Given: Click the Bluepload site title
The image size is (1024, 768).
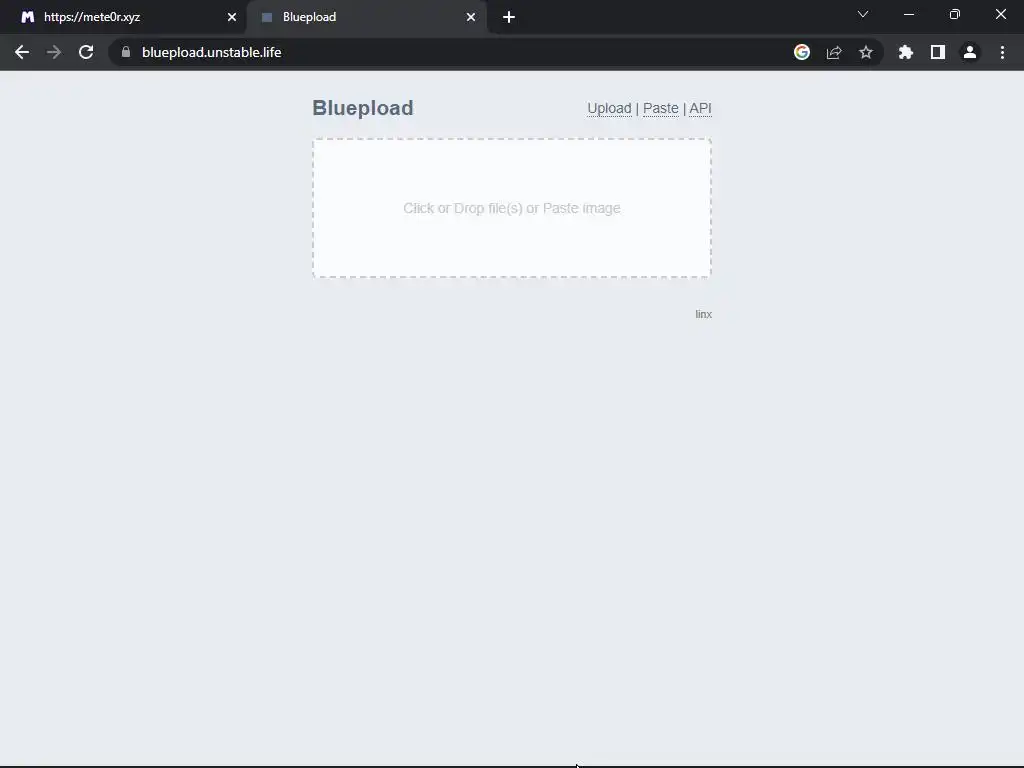Looking at the screenshot, I should [362, 108].
